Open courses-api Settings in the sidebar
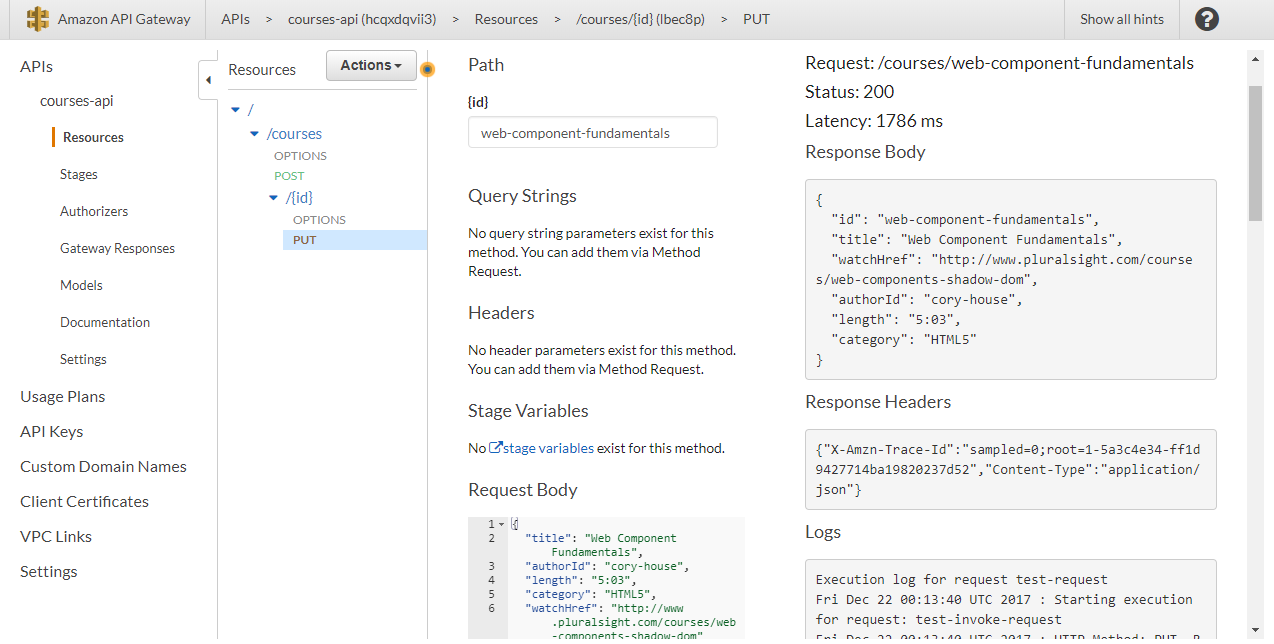 click(x=83, y=360)
